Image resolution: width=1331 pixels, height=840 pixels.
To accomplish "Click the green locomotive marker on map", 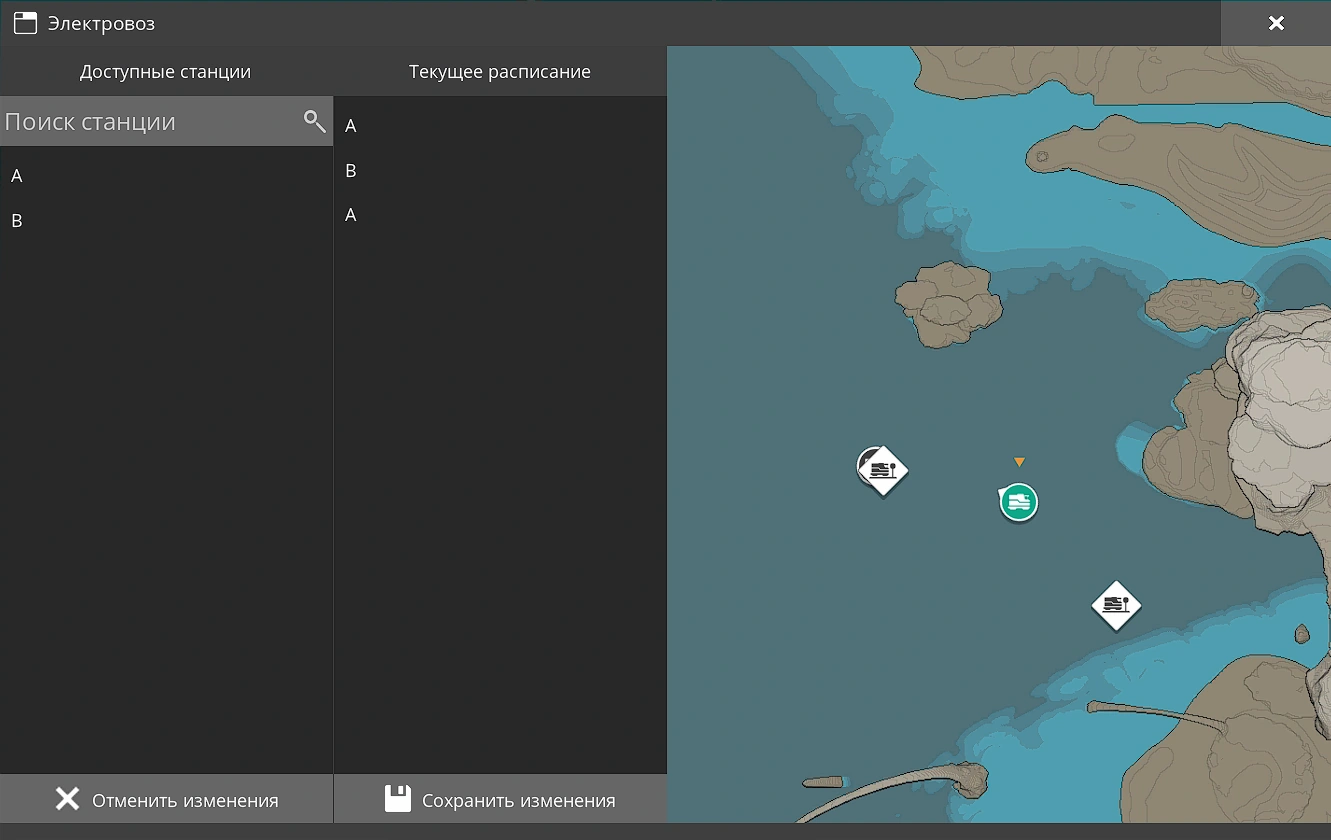I will (1018, 501).
